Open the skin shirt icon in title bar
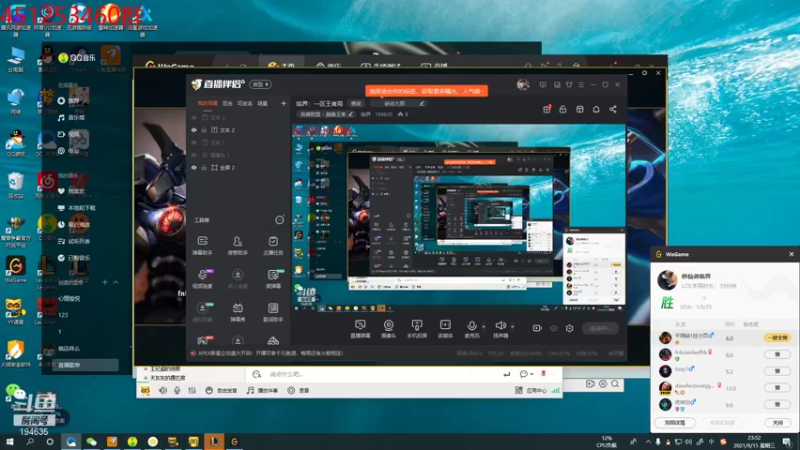Image resolution: width=800 pixels, height=450 pixels. click(569, 85)
